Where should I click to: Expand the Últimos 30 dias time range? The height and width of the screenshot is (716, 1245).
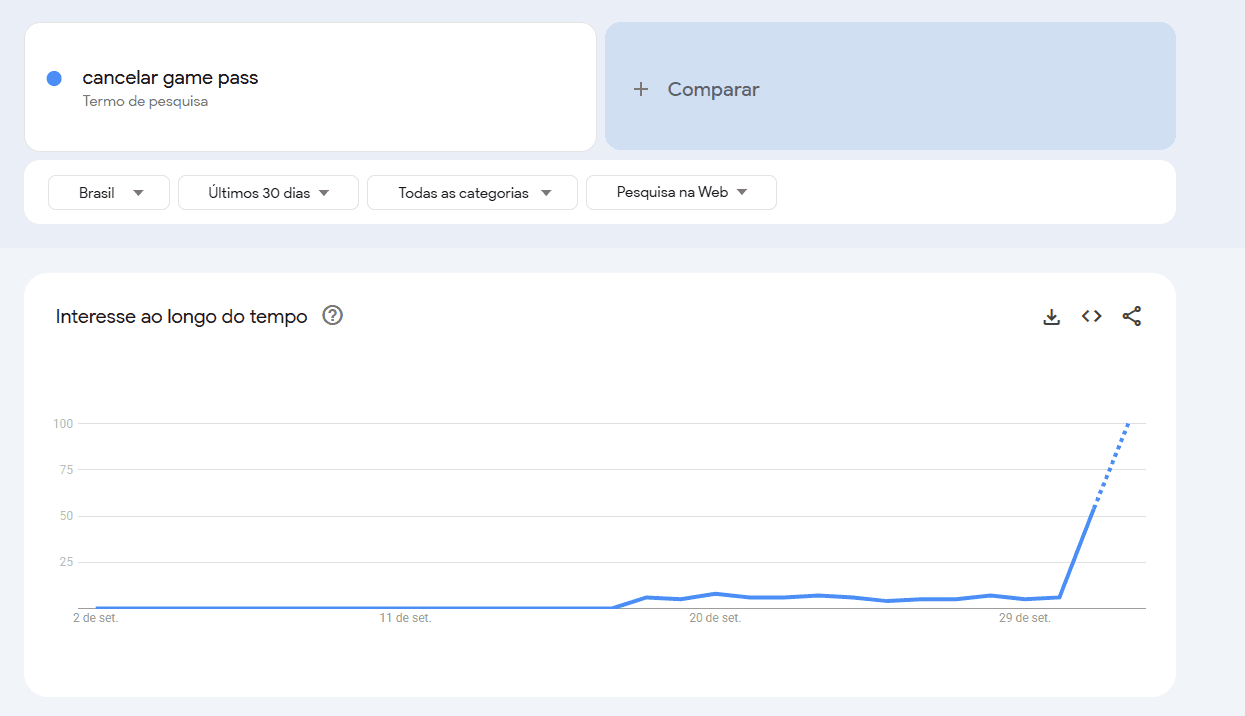pos(268,193)
